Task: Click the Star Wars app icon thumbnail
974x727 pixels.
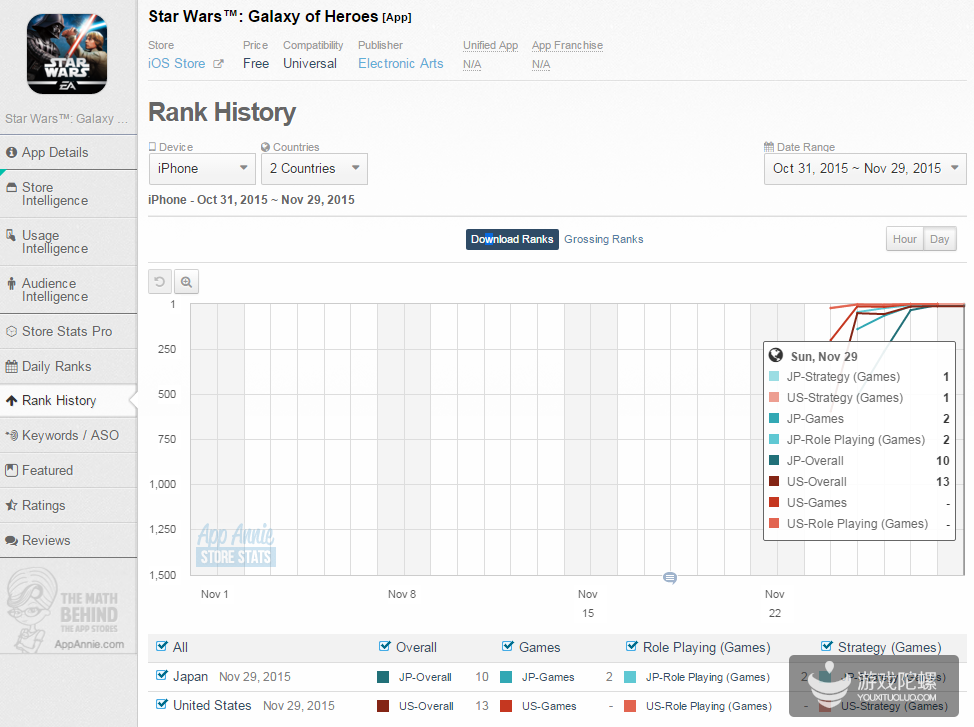Action: click(x=67, y=54)
